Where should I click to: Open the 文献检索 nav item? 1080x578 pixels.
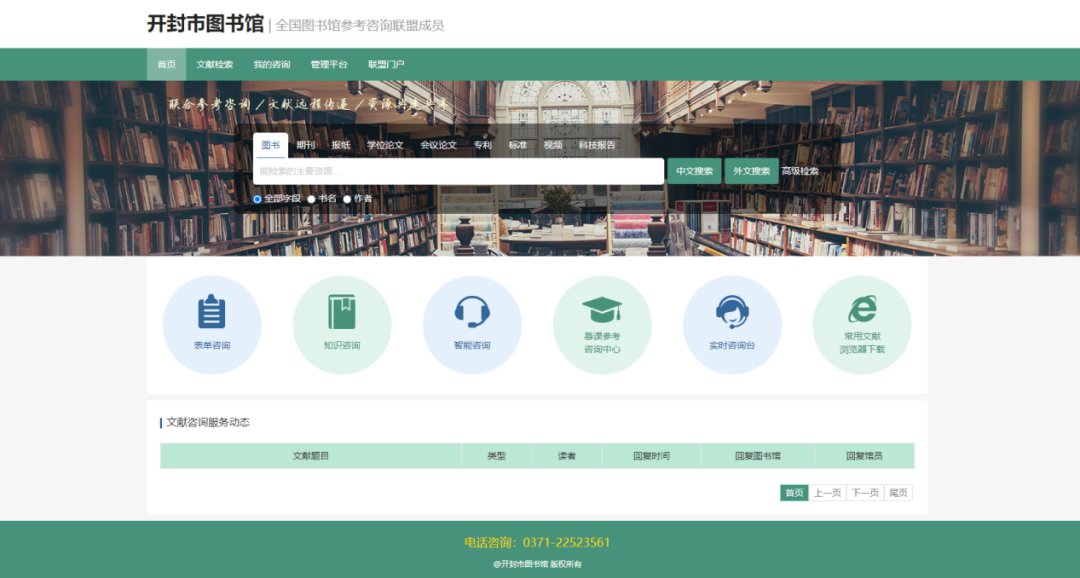click(214, 64)
